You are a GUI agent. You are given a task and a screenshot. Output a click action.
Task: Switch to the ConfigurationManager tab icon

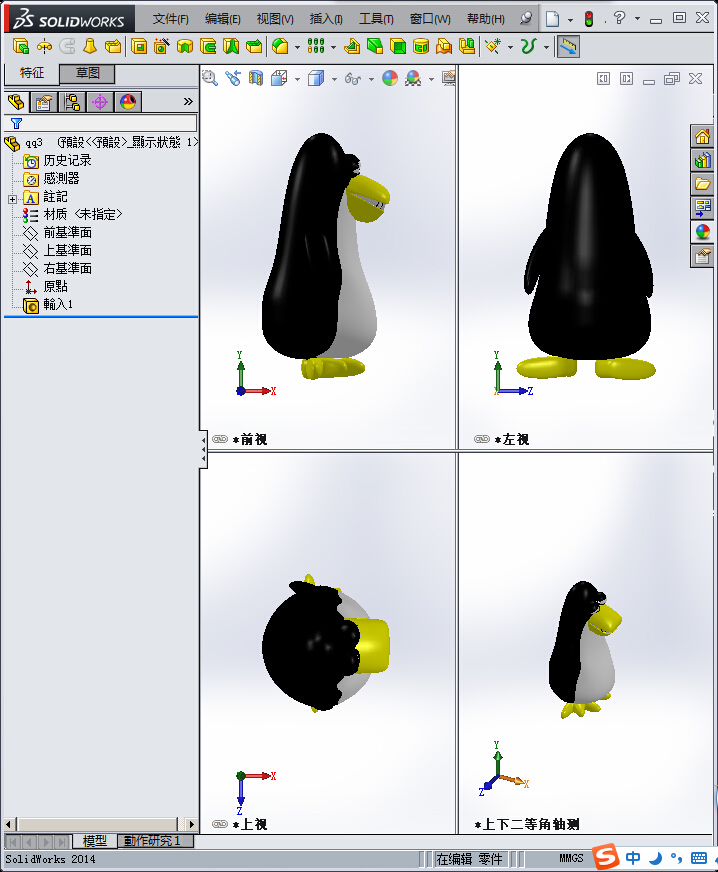[x=72, y=102]
